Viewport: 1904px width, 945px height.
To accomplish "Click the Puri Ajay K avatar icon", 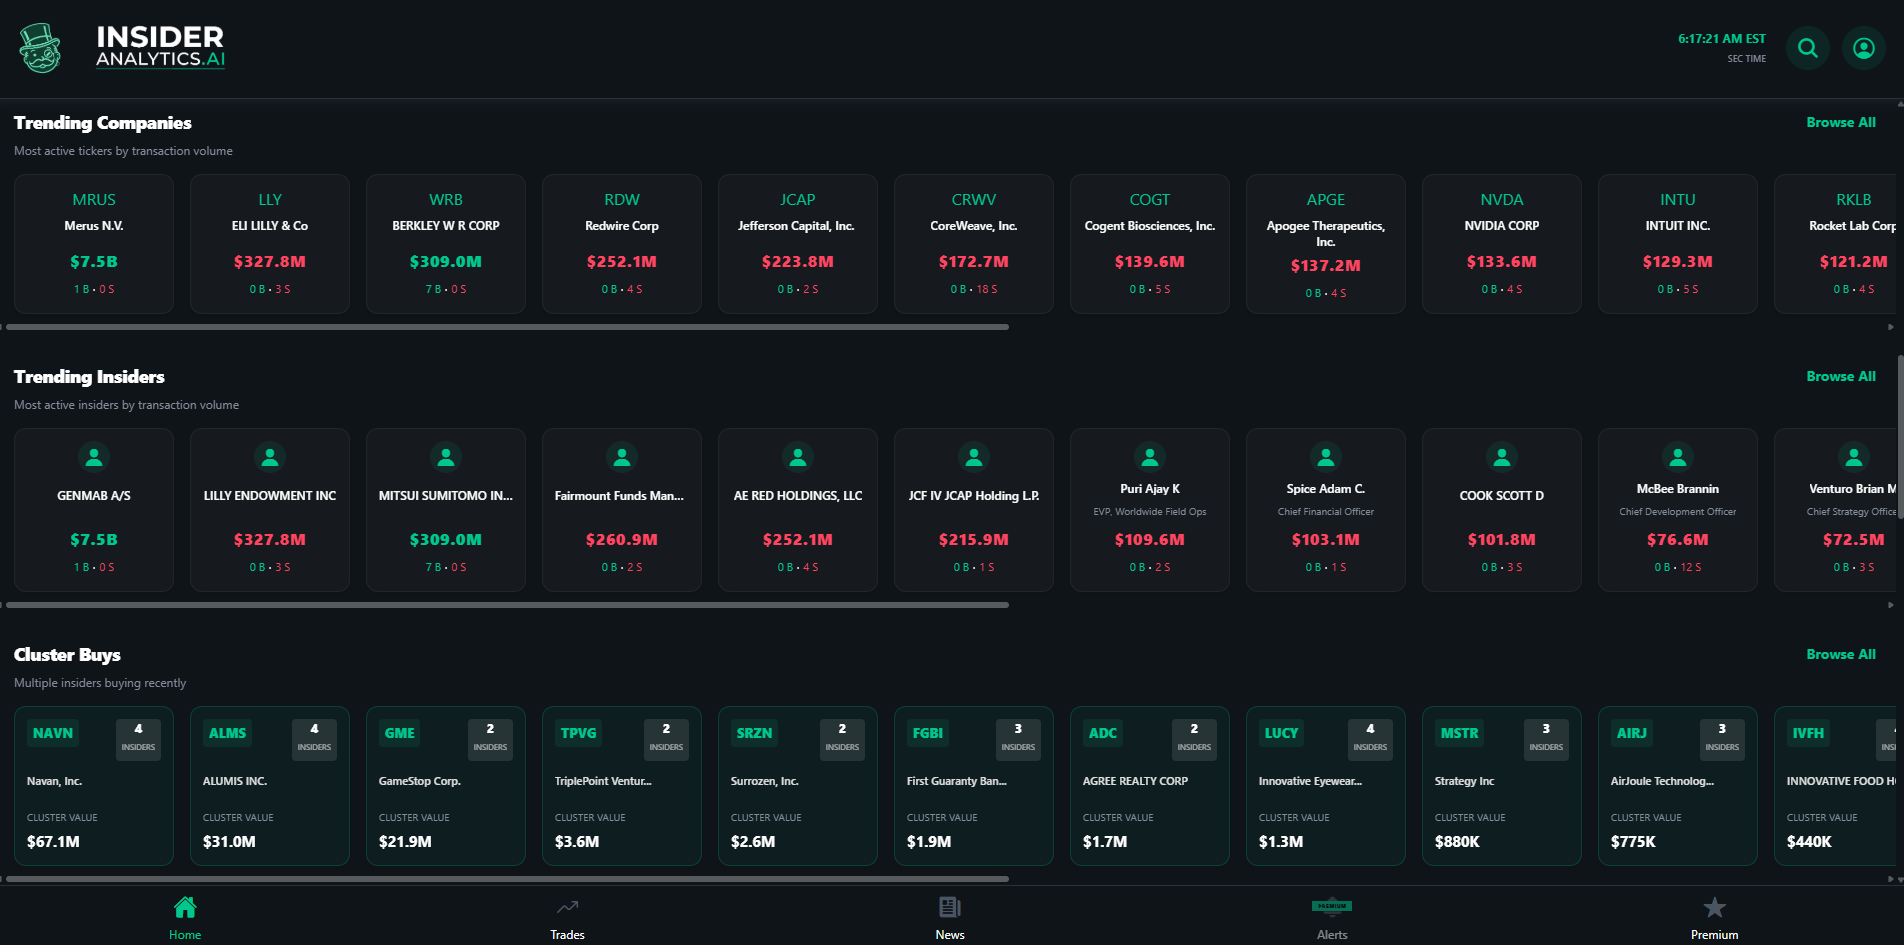I will [1149, 457].
